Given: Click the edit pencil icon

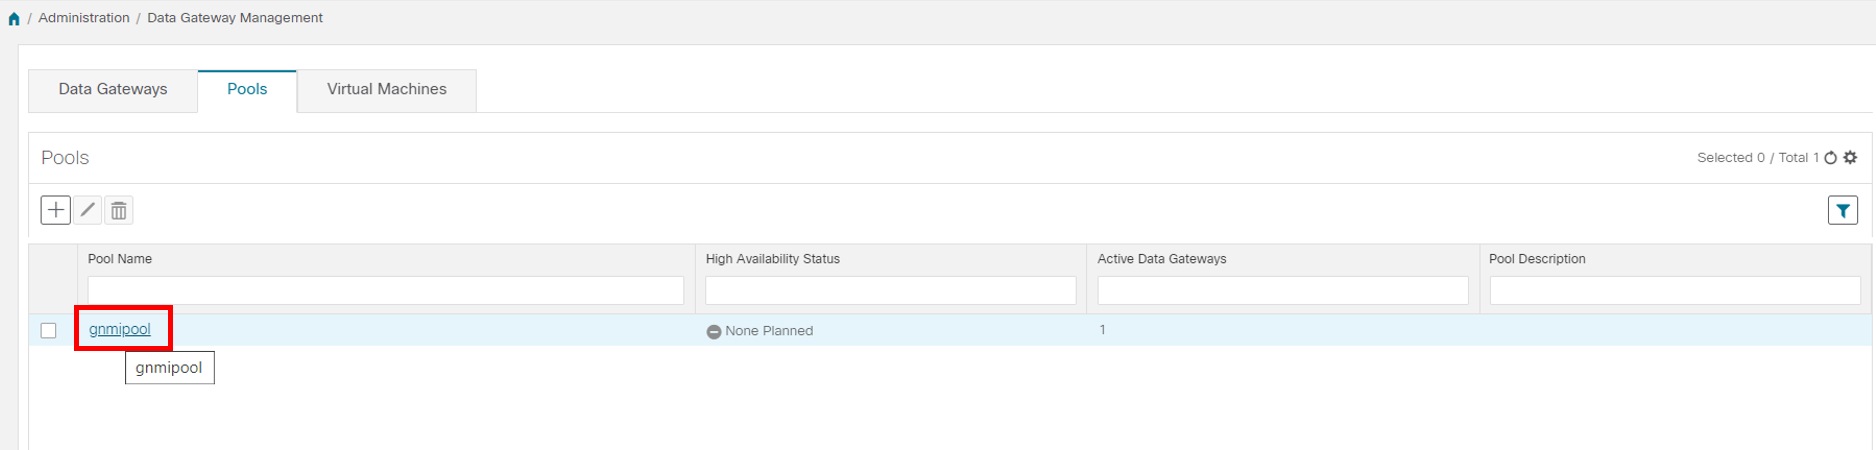Looking at the screenshot, I should click(x=88, y=210).
